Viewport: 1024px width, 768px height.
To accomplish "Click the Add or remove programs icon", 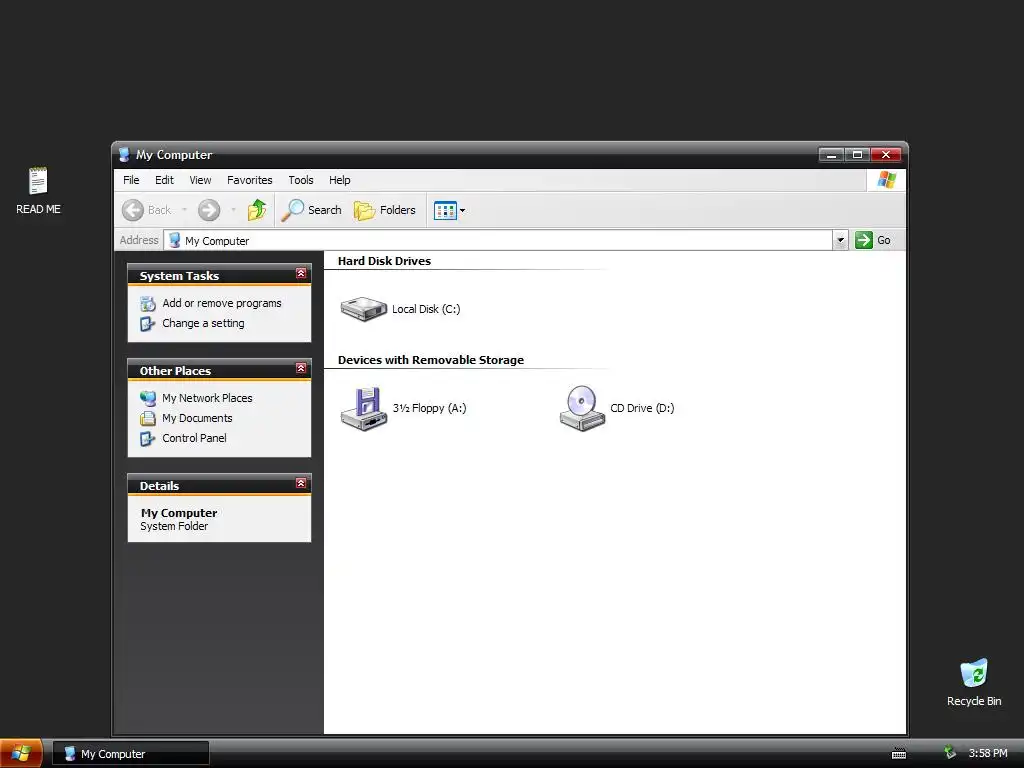I will [x=148, y=304].
